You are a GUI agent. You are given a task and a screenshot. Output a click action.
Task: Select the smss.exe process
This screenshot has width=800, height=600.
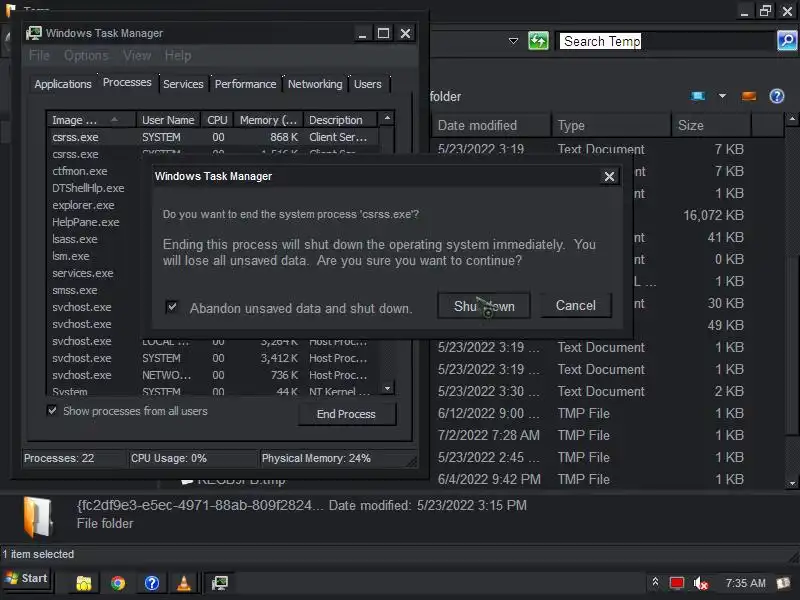74,290
